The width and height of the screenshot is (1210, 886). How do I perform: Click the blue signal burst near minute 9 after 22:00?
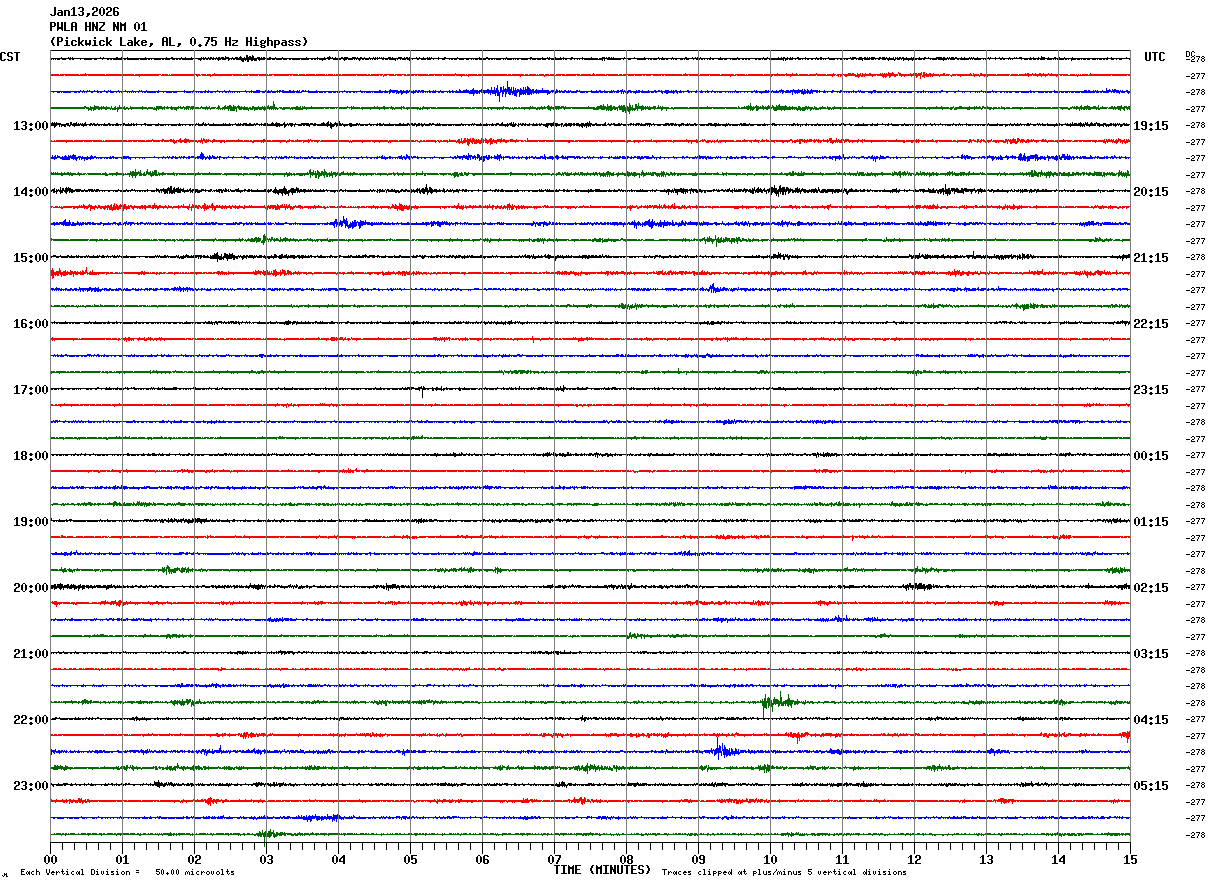(x=726, y=749)
